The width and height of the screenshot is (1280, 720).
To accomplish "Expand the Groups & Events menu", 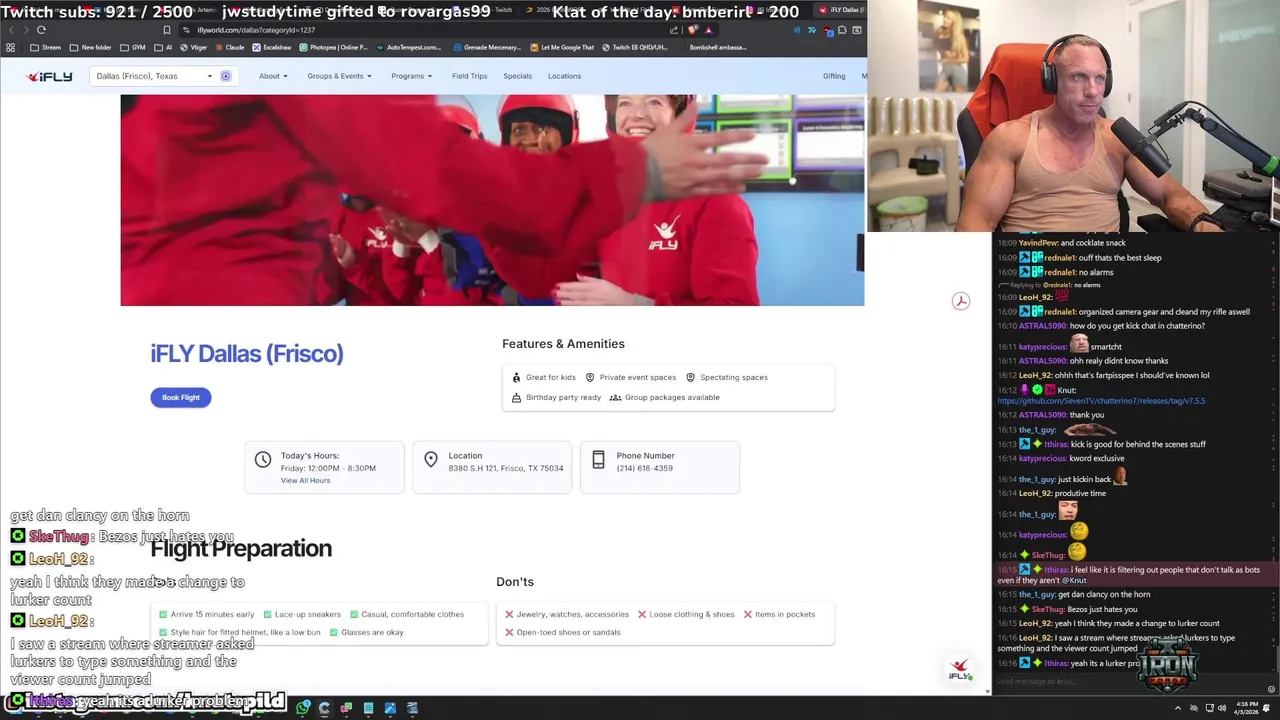I will [339, 76].
